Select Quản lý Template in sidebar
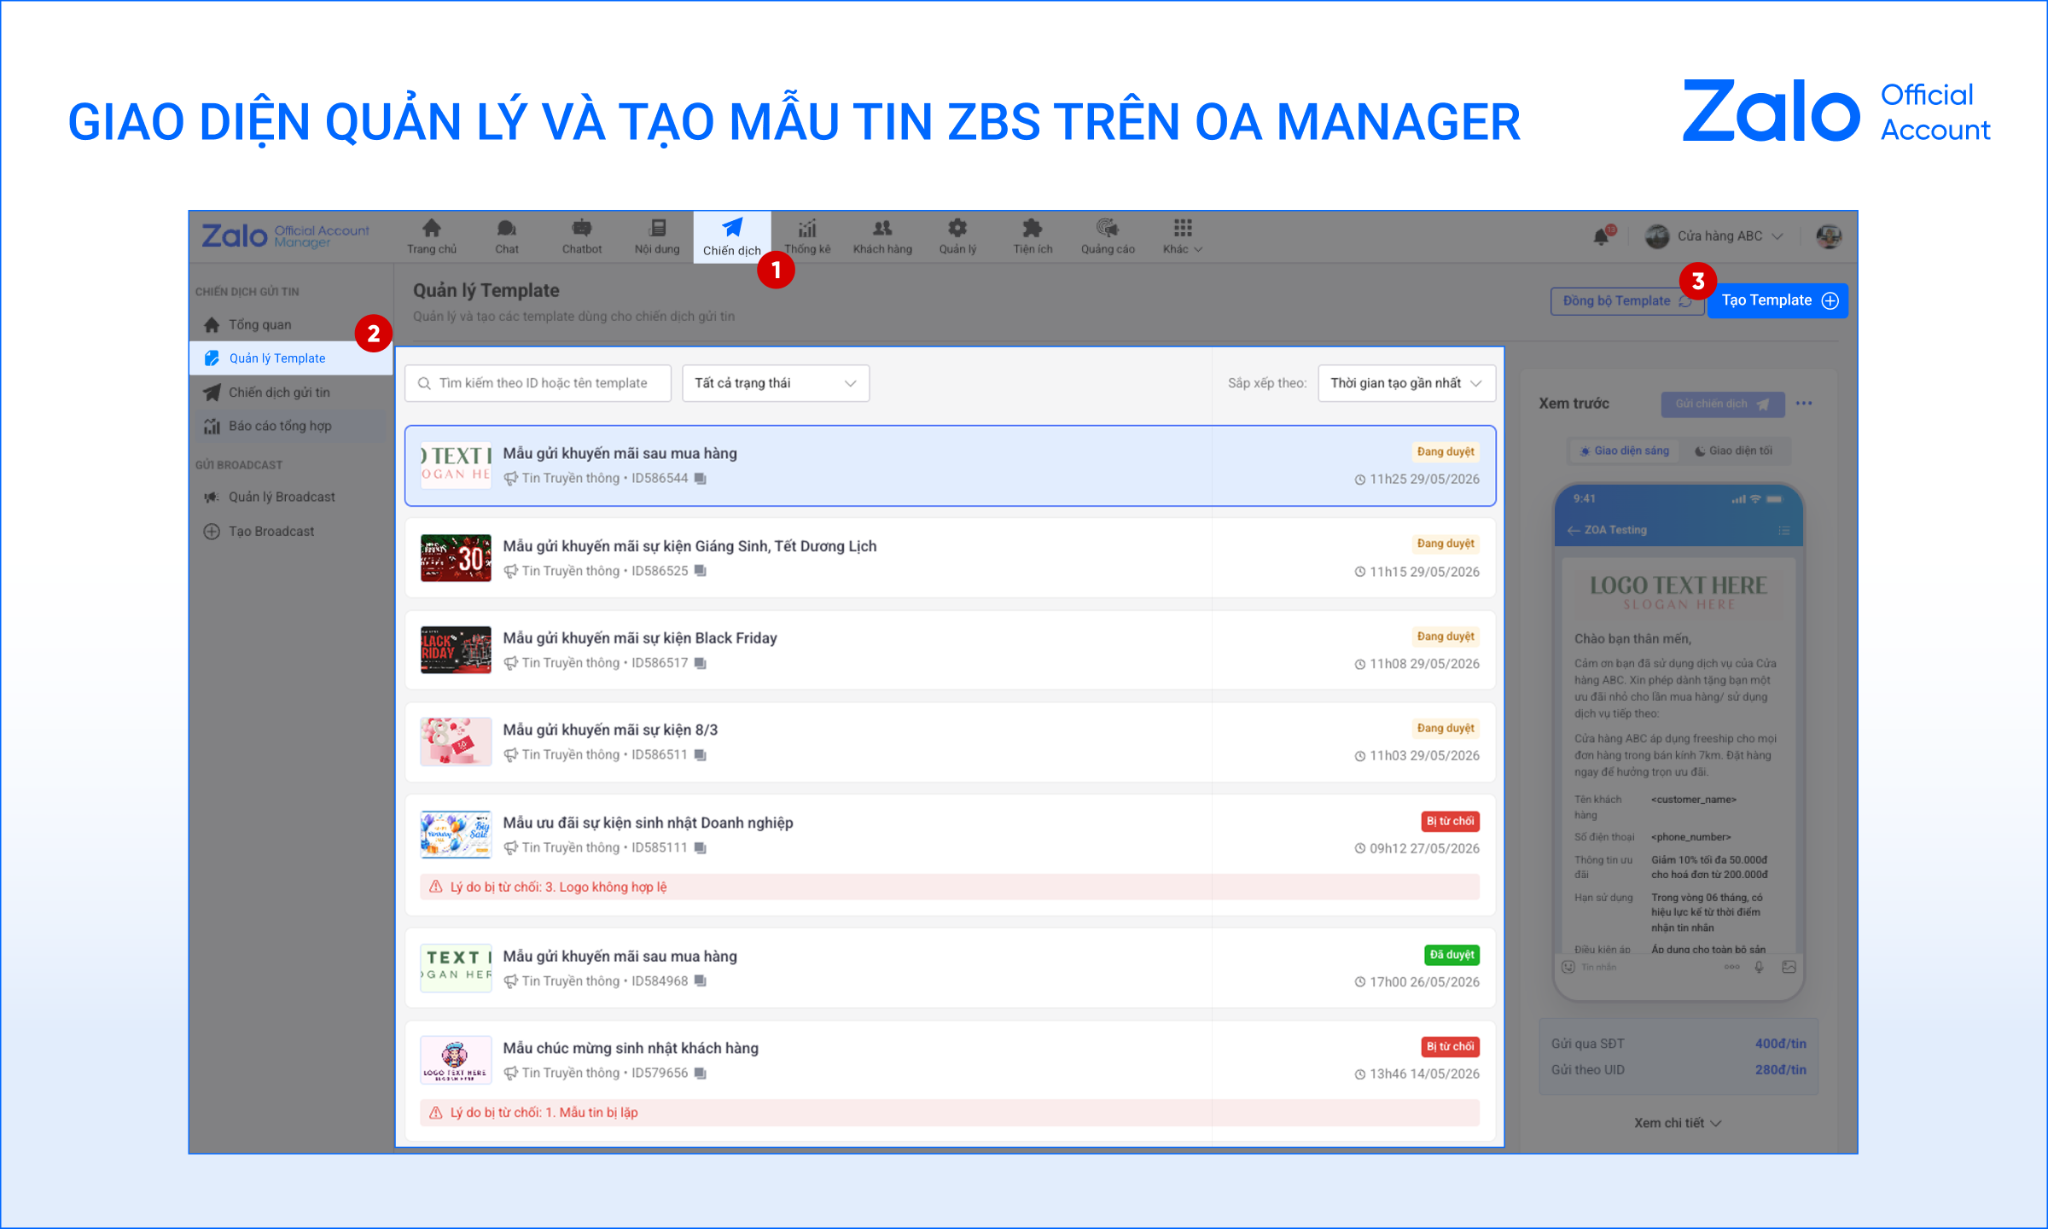This screenshot has width=2048, height=1229. click(x=291, y=358)
